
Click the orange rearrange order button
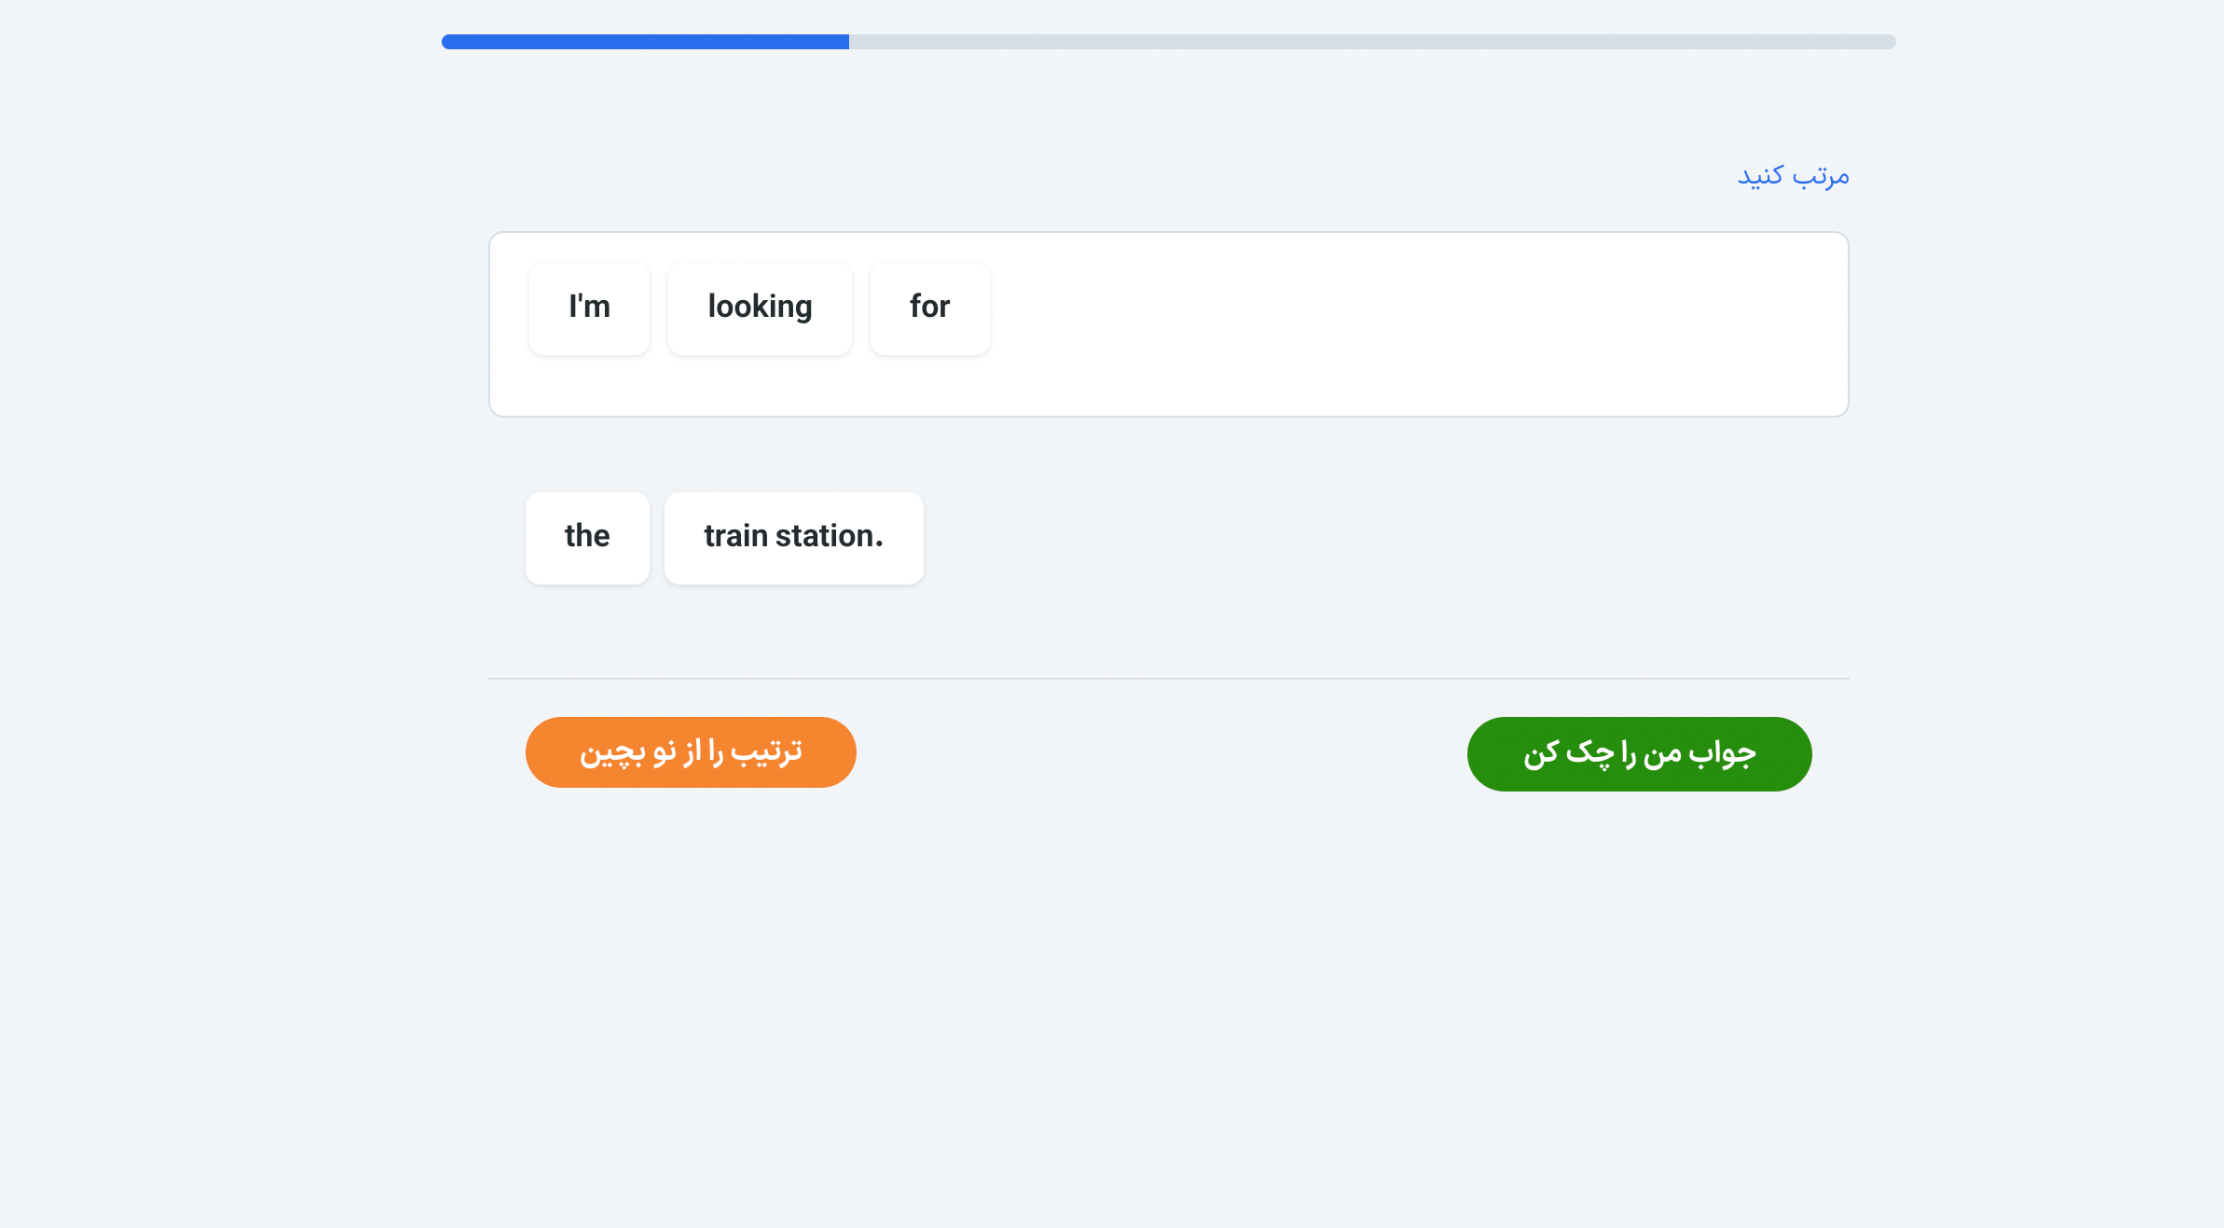690,752
